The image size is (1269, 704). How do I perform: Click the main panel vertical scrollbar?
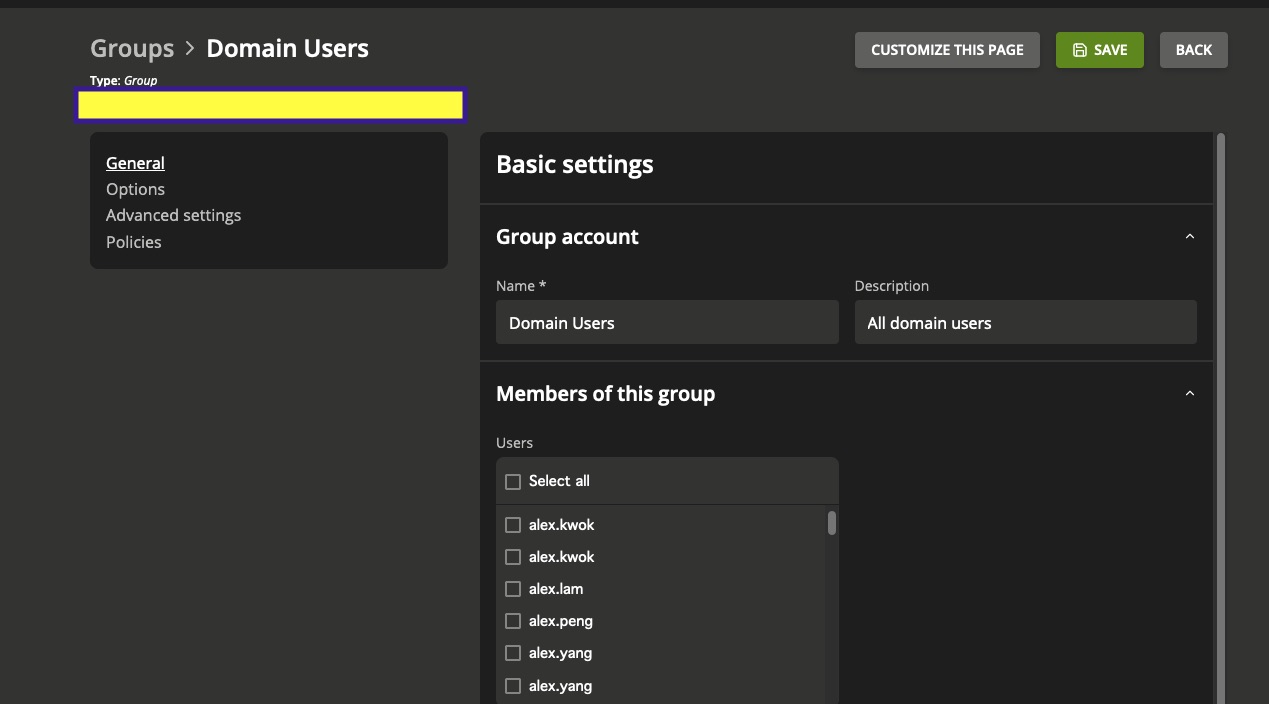(1220, 418)
